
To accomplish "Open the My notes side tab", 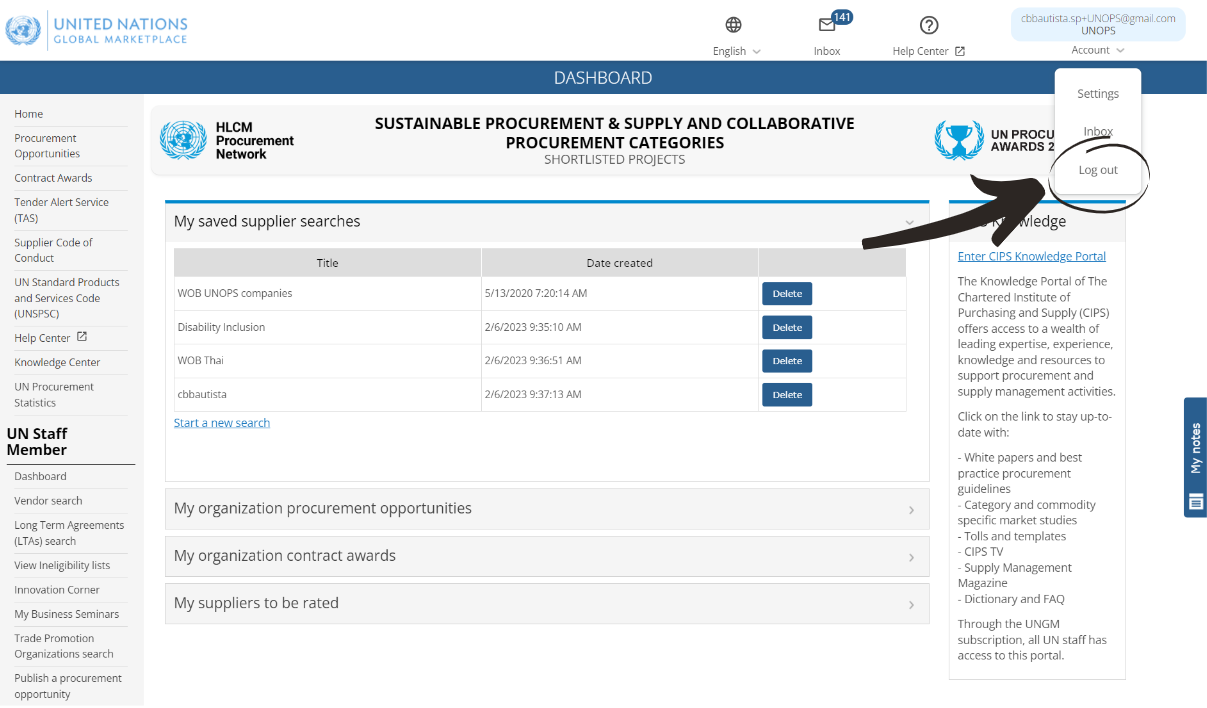I will coord(1195,457).
